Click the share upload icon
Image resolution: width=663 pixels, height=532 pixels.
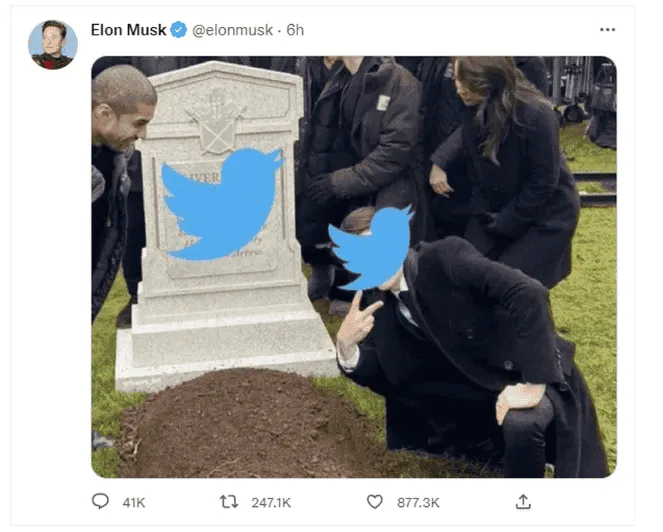pos(522,502)
